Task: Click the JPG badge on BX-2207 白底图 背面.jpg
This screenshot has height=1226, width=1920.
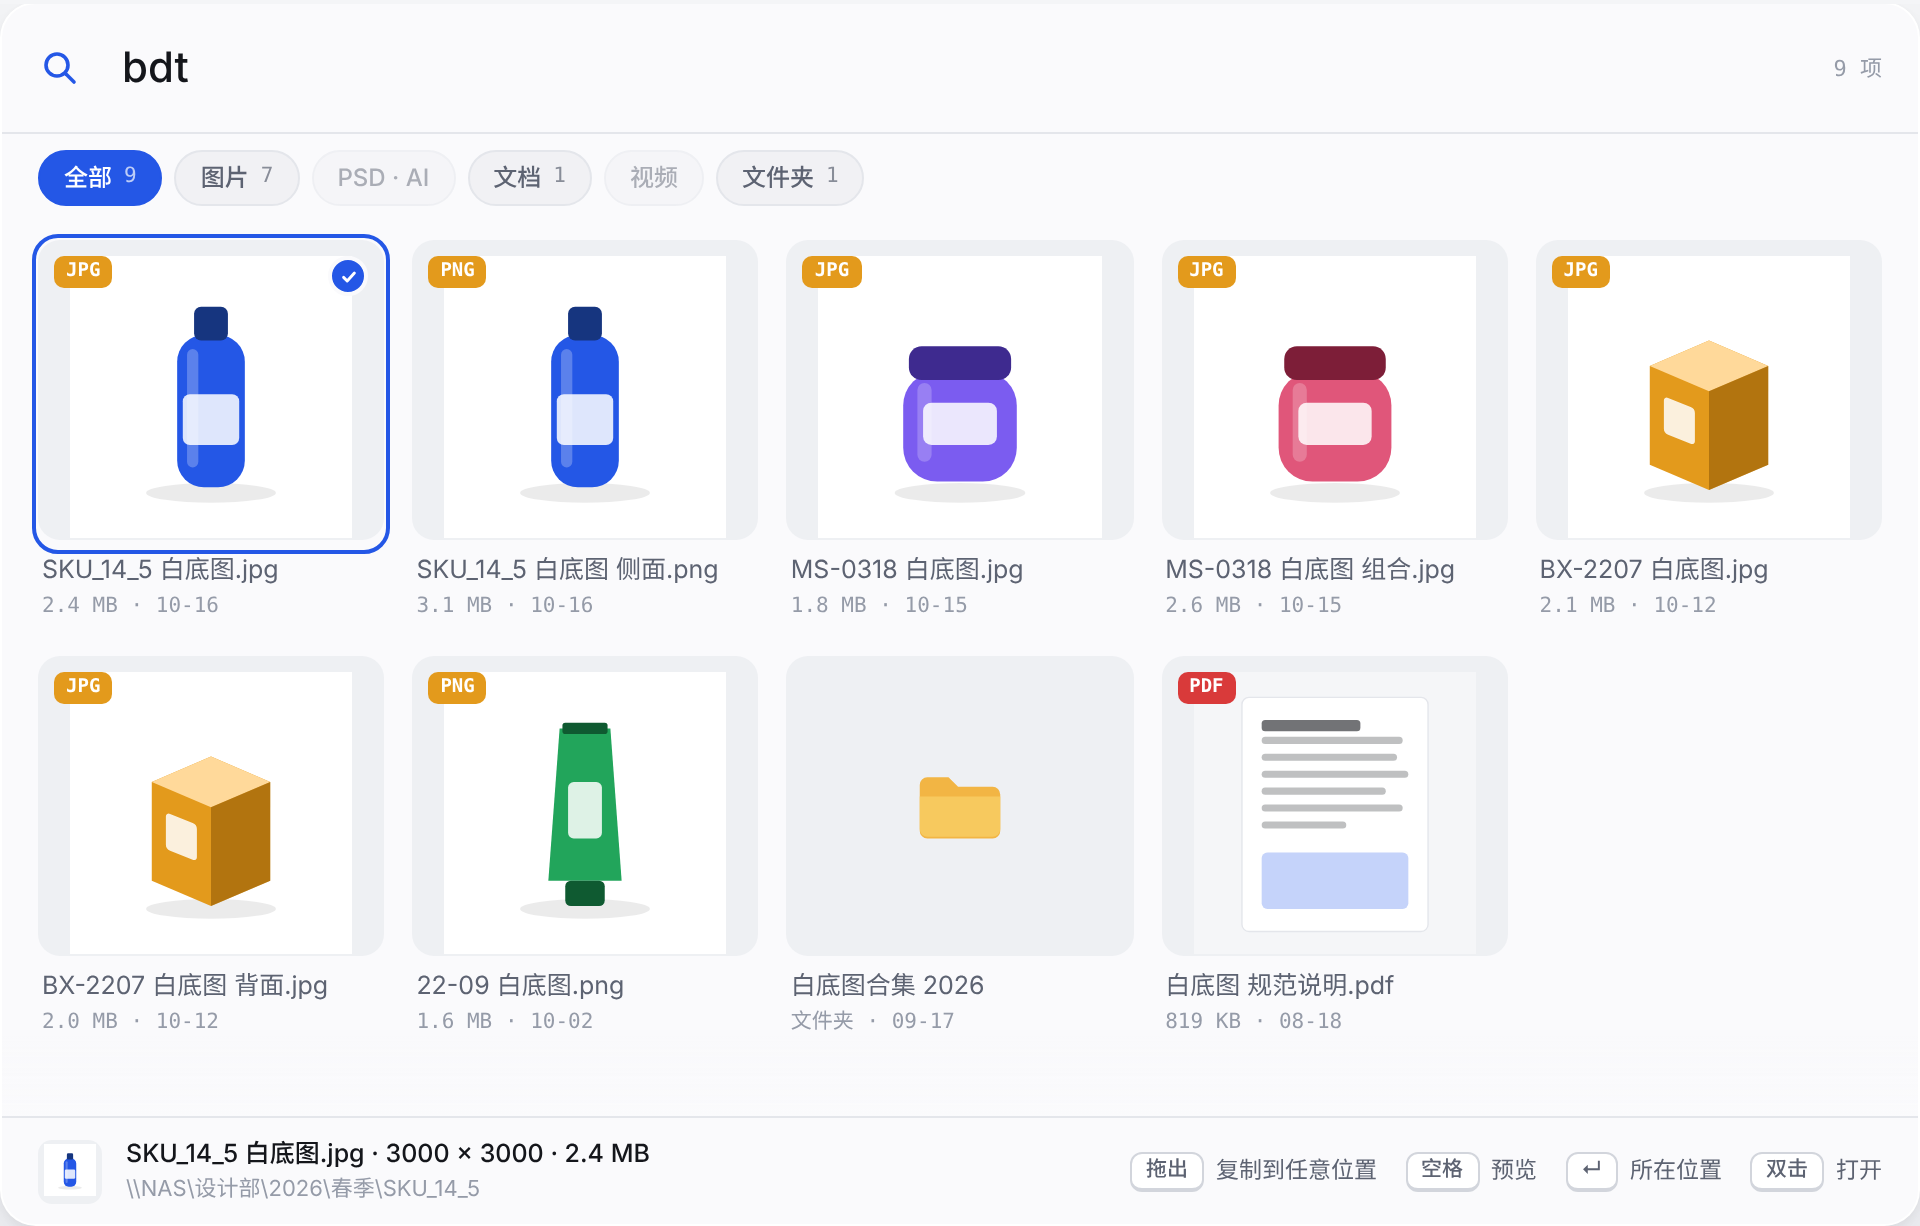Action: 83,686
